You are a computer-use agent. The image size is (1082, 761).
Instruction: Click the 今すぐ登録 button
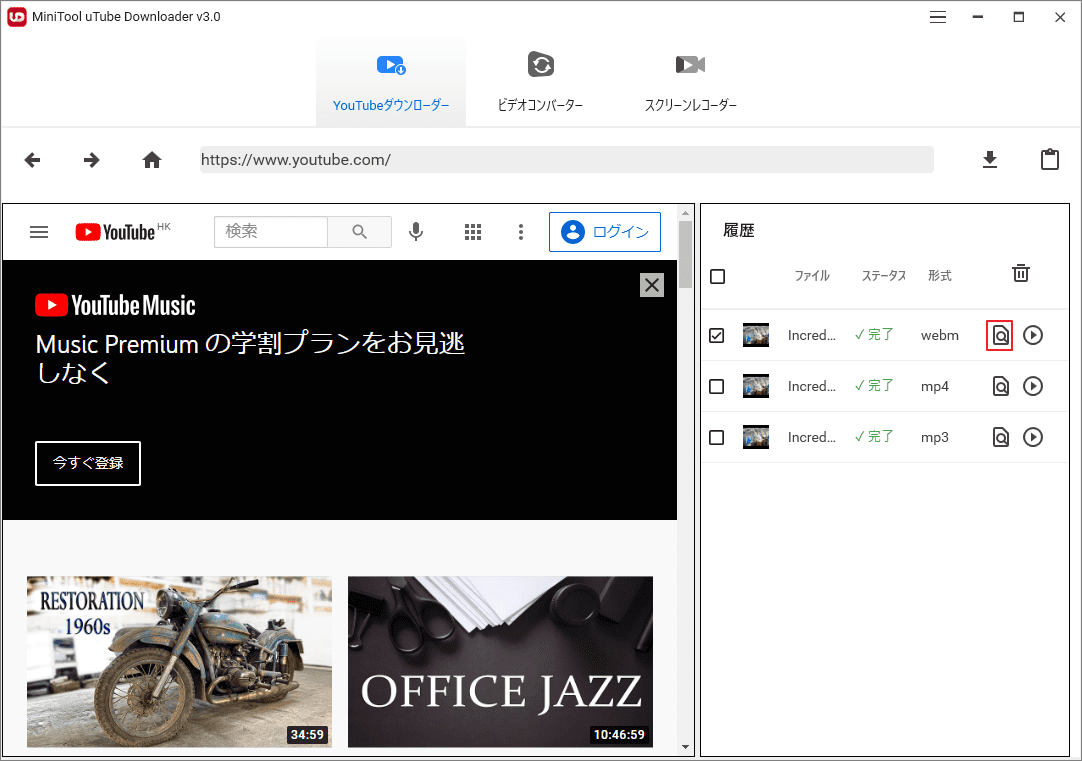point(88,463)
